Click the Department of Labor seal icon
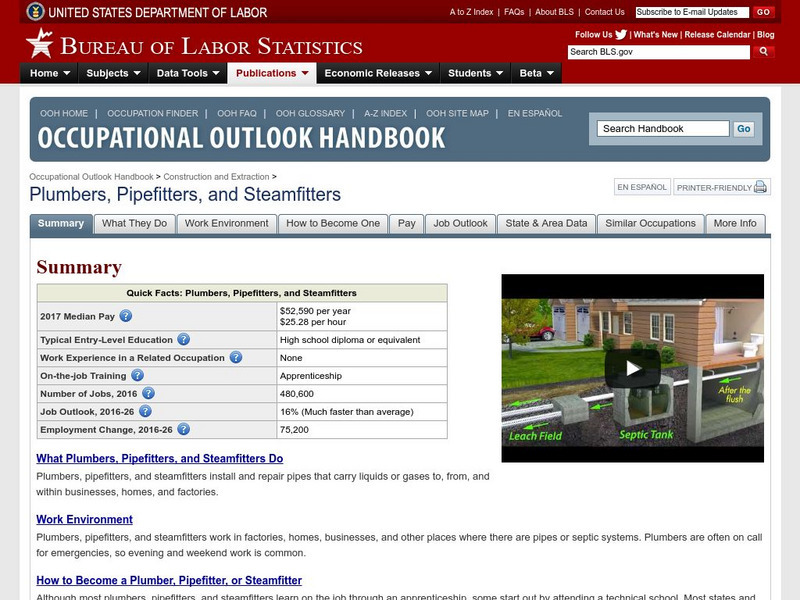This screenshot has width=800, height=600. (x=35, y=11)
